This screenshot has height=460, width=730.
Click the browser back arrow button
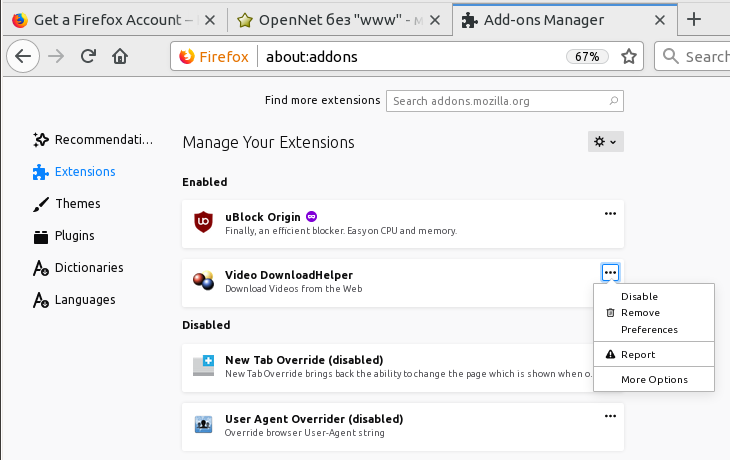pos(25,57)
